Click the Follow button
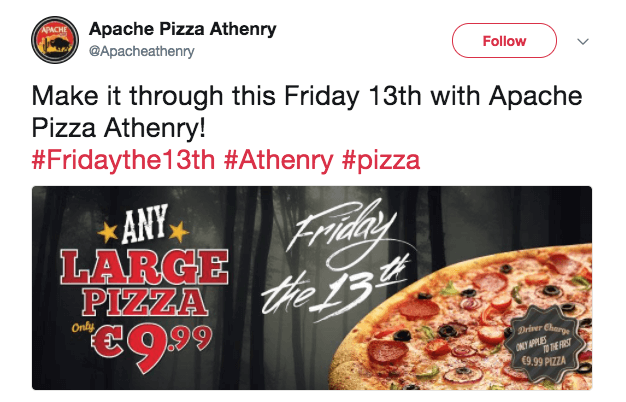Viewport: 626px width, 402px height. click(504, 41)
